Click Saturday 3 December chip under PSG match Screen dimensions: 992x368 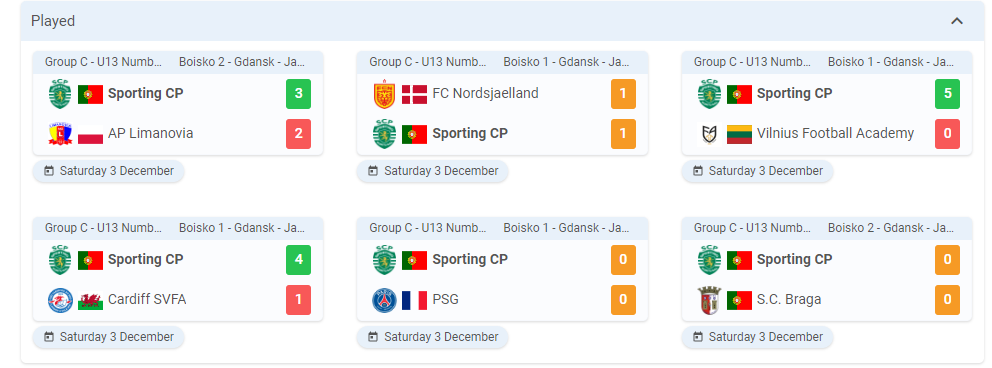(432, 337)
